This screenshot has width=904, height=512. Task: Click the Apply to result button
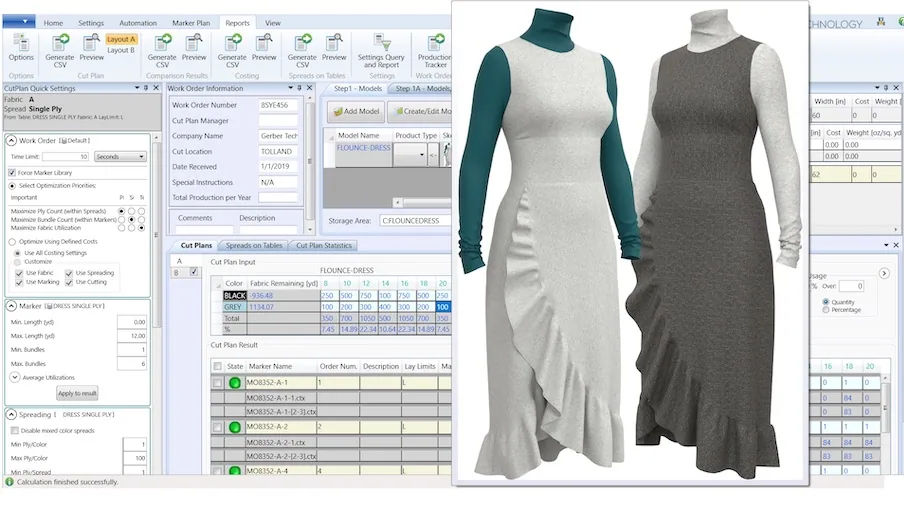tap(77, 393)
